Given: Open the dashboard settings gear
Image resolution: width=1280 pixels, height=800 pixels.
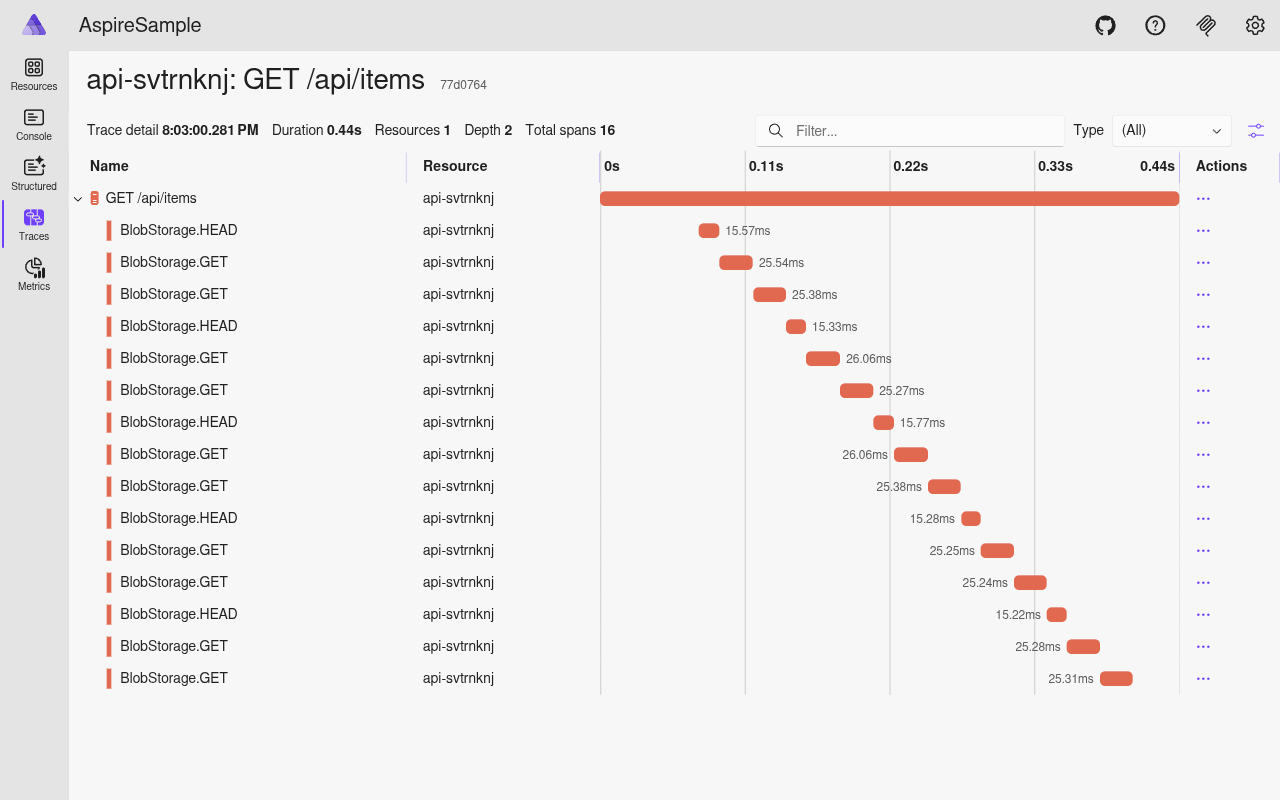Looking at the screenshot, I should coord(1255,25).
